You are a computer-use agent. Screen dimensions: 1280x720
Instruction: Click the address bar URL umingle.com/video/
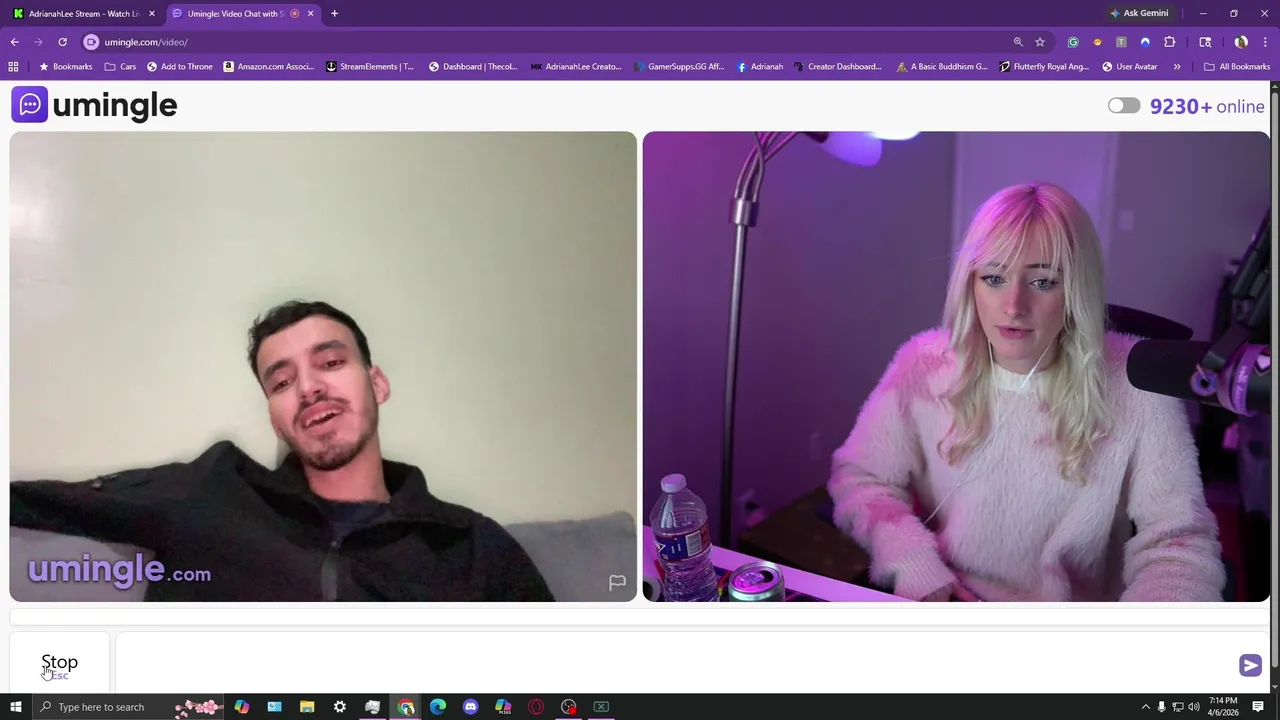tap(146, 42)
